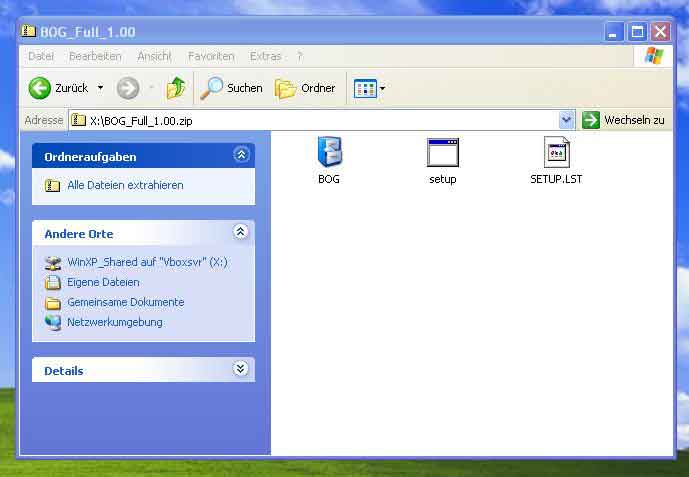Select the setup application icon
This screenshot has height=477, width=689.
[442, 152]
